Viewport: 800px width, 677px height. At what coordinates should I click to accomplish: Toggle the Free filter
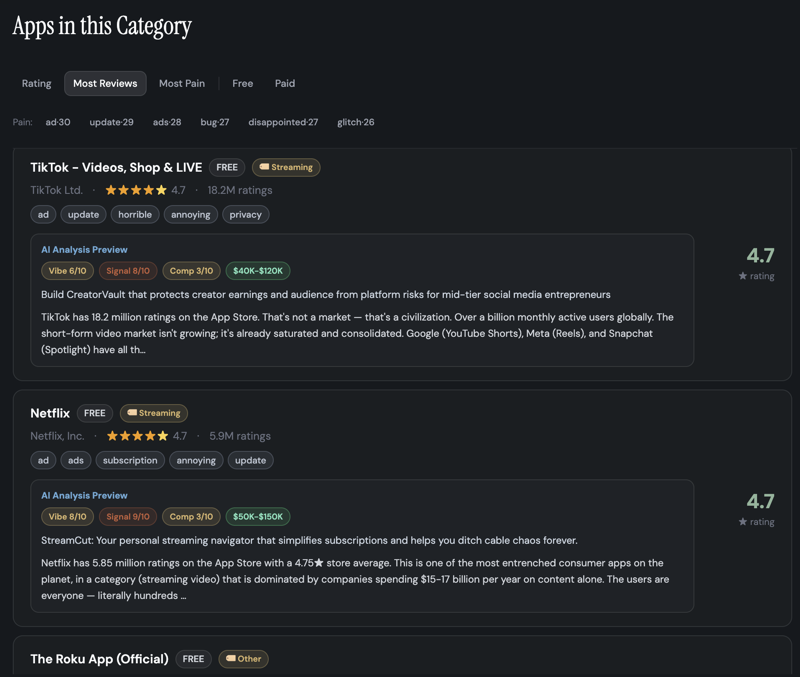pos(242,83)
